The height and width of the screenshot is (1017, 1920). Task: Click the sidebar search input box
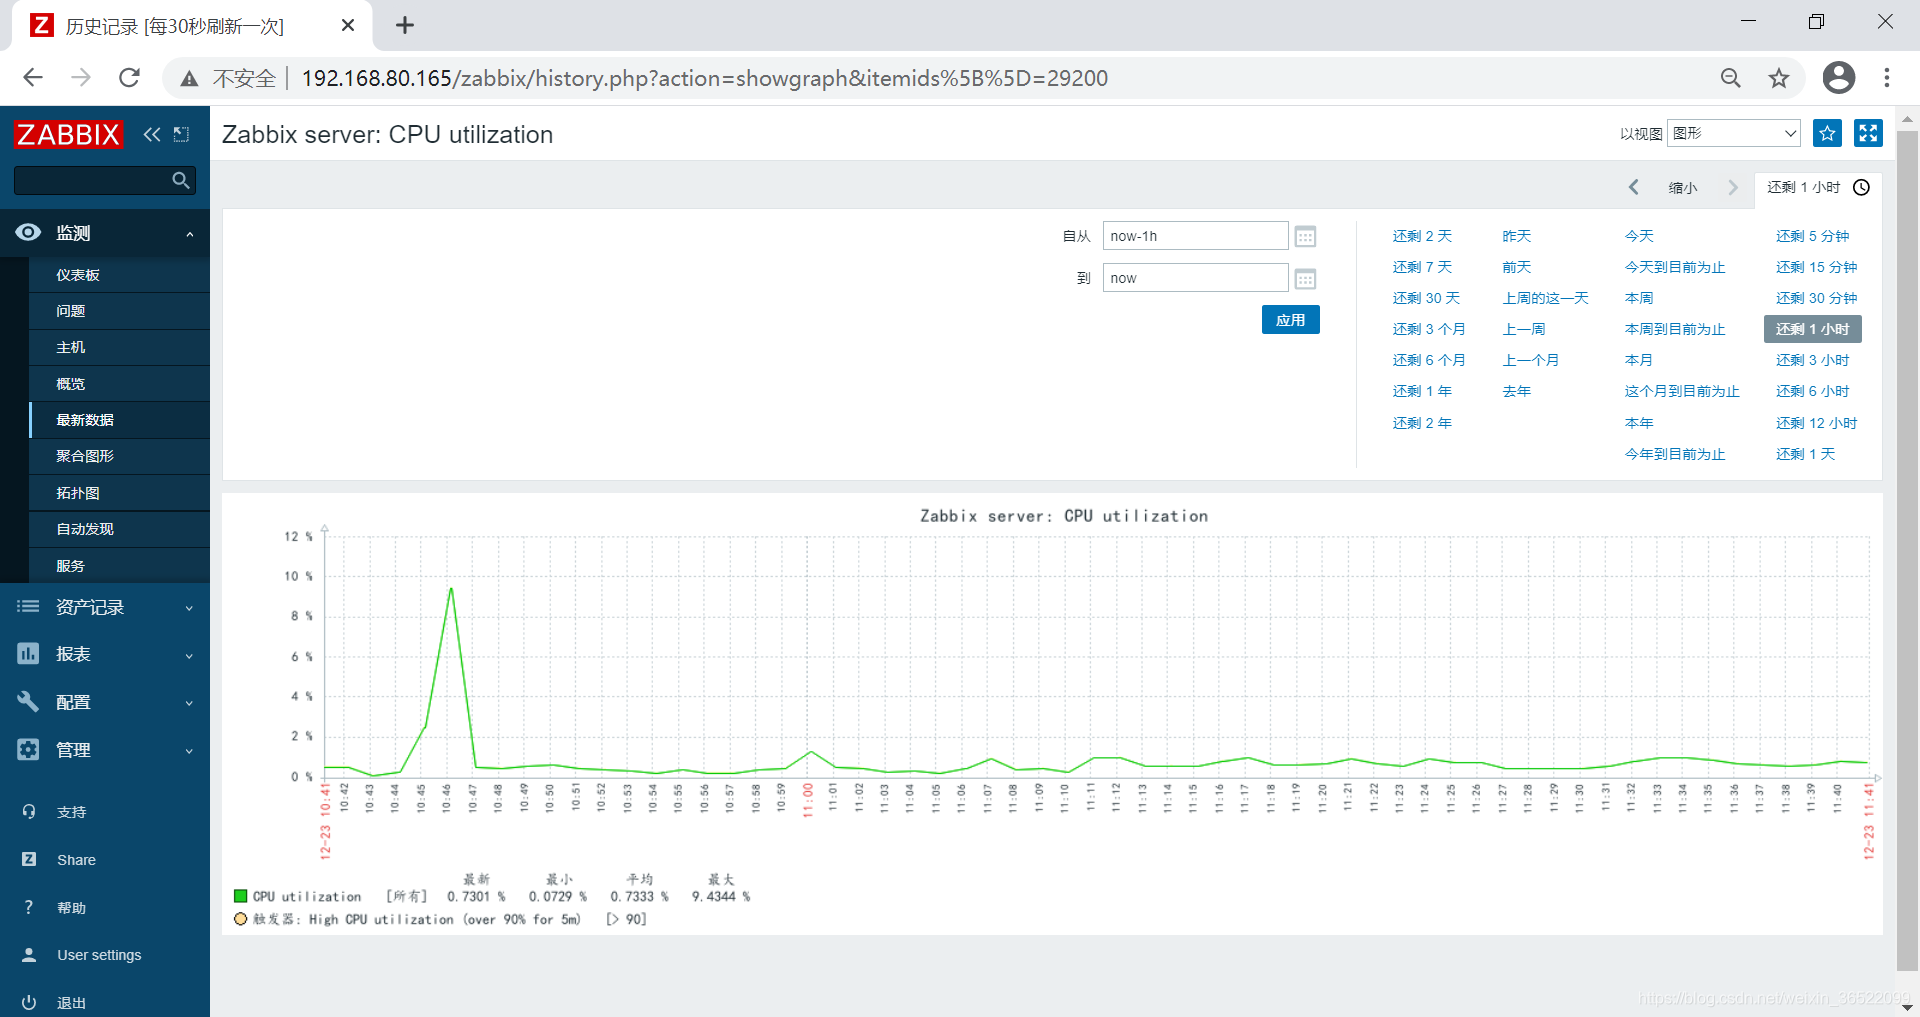[x=92, y=180]
